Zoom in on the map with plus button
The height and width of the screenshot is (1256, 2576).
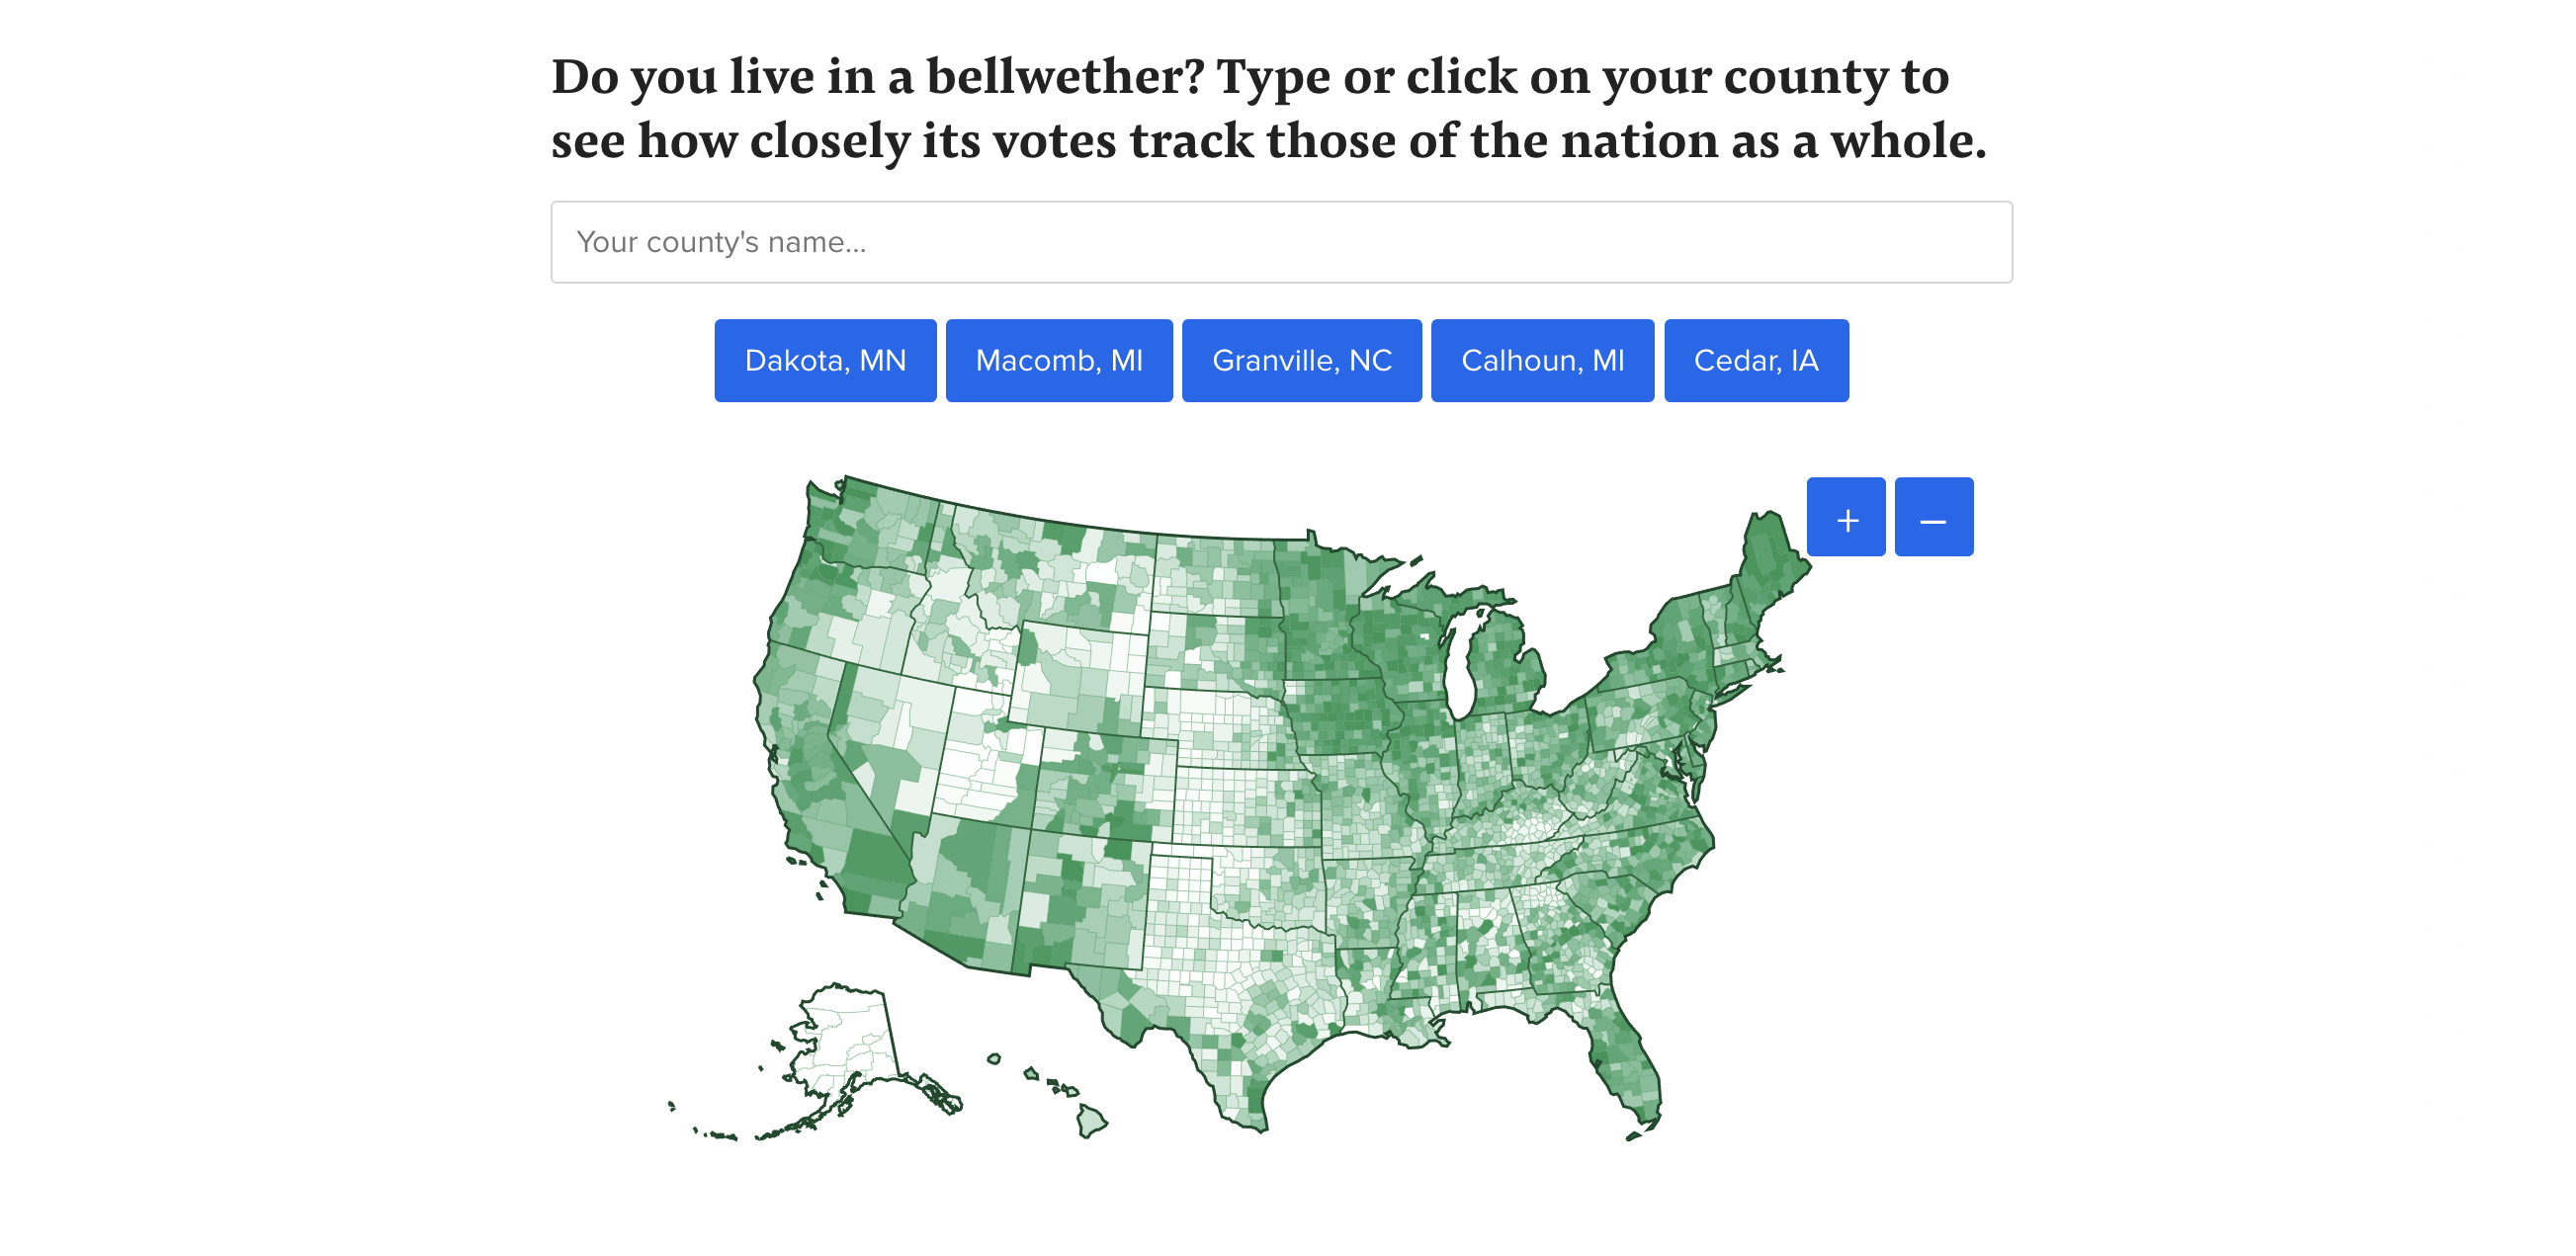(1845, 517)
